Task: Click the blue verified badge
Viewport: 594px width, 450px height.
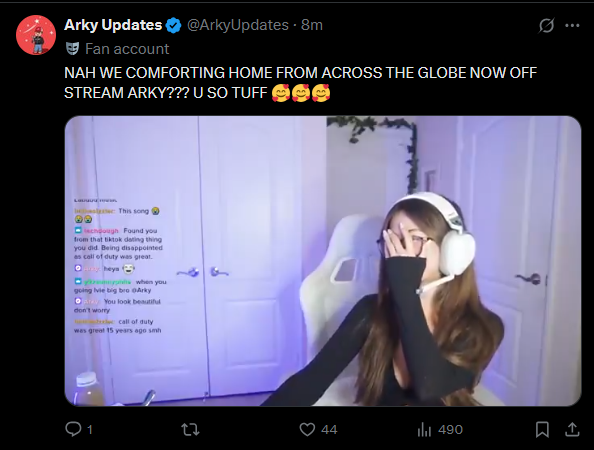Action: pyautogui.click(x=174, y=25)
